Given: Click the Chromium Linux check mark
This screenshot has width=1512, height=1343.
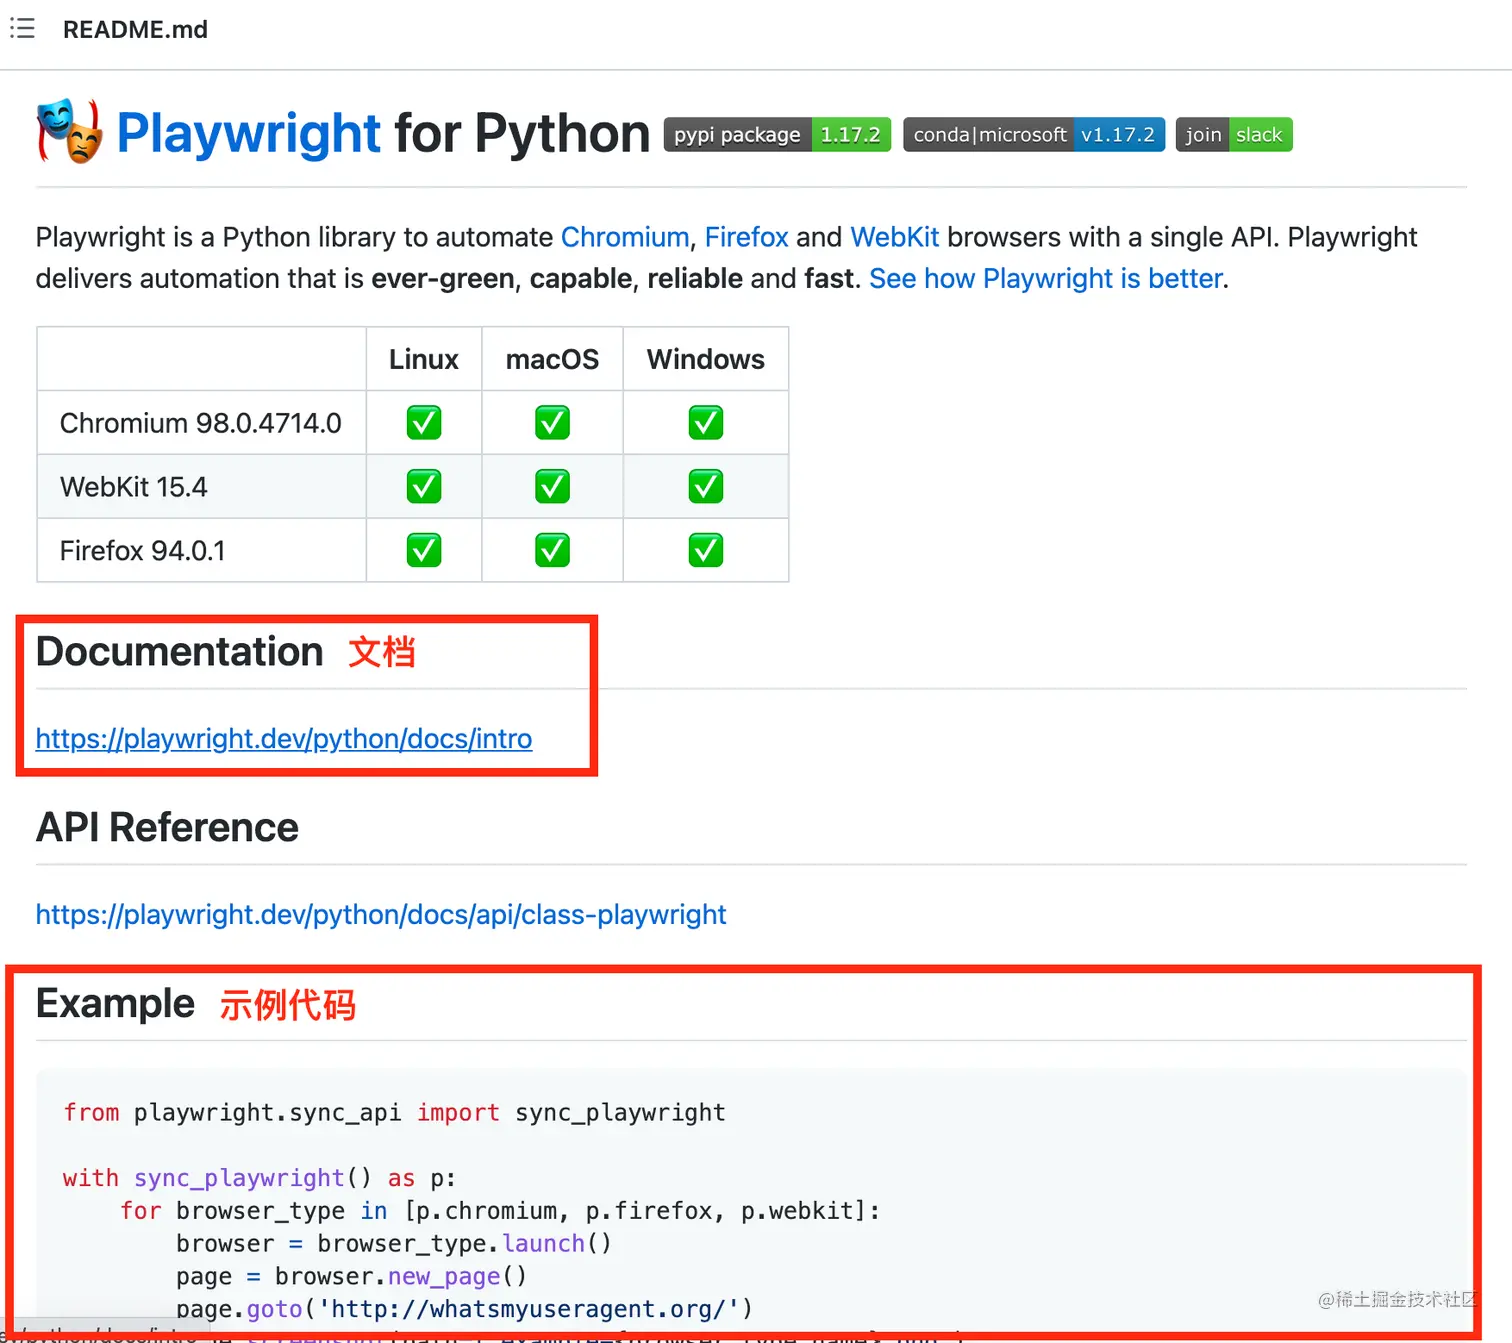Looking at the screenshot, I should (x=424, y=423).
